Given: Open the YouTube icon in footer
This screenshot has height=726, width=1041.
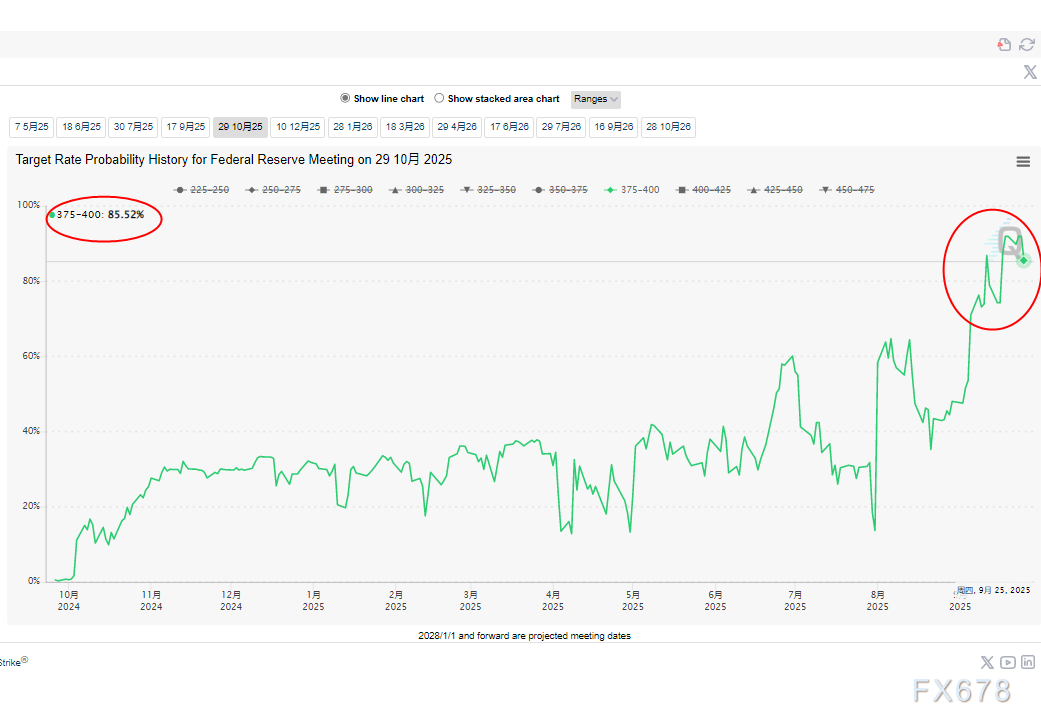Looking at the screenshot, I should pos(1008,662).
